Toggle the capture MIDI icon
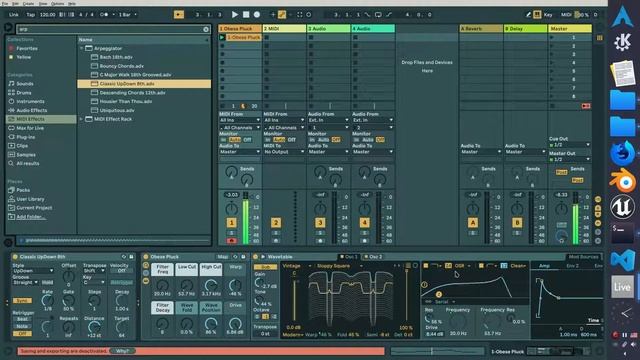640x360 pixels. [300, 15]
